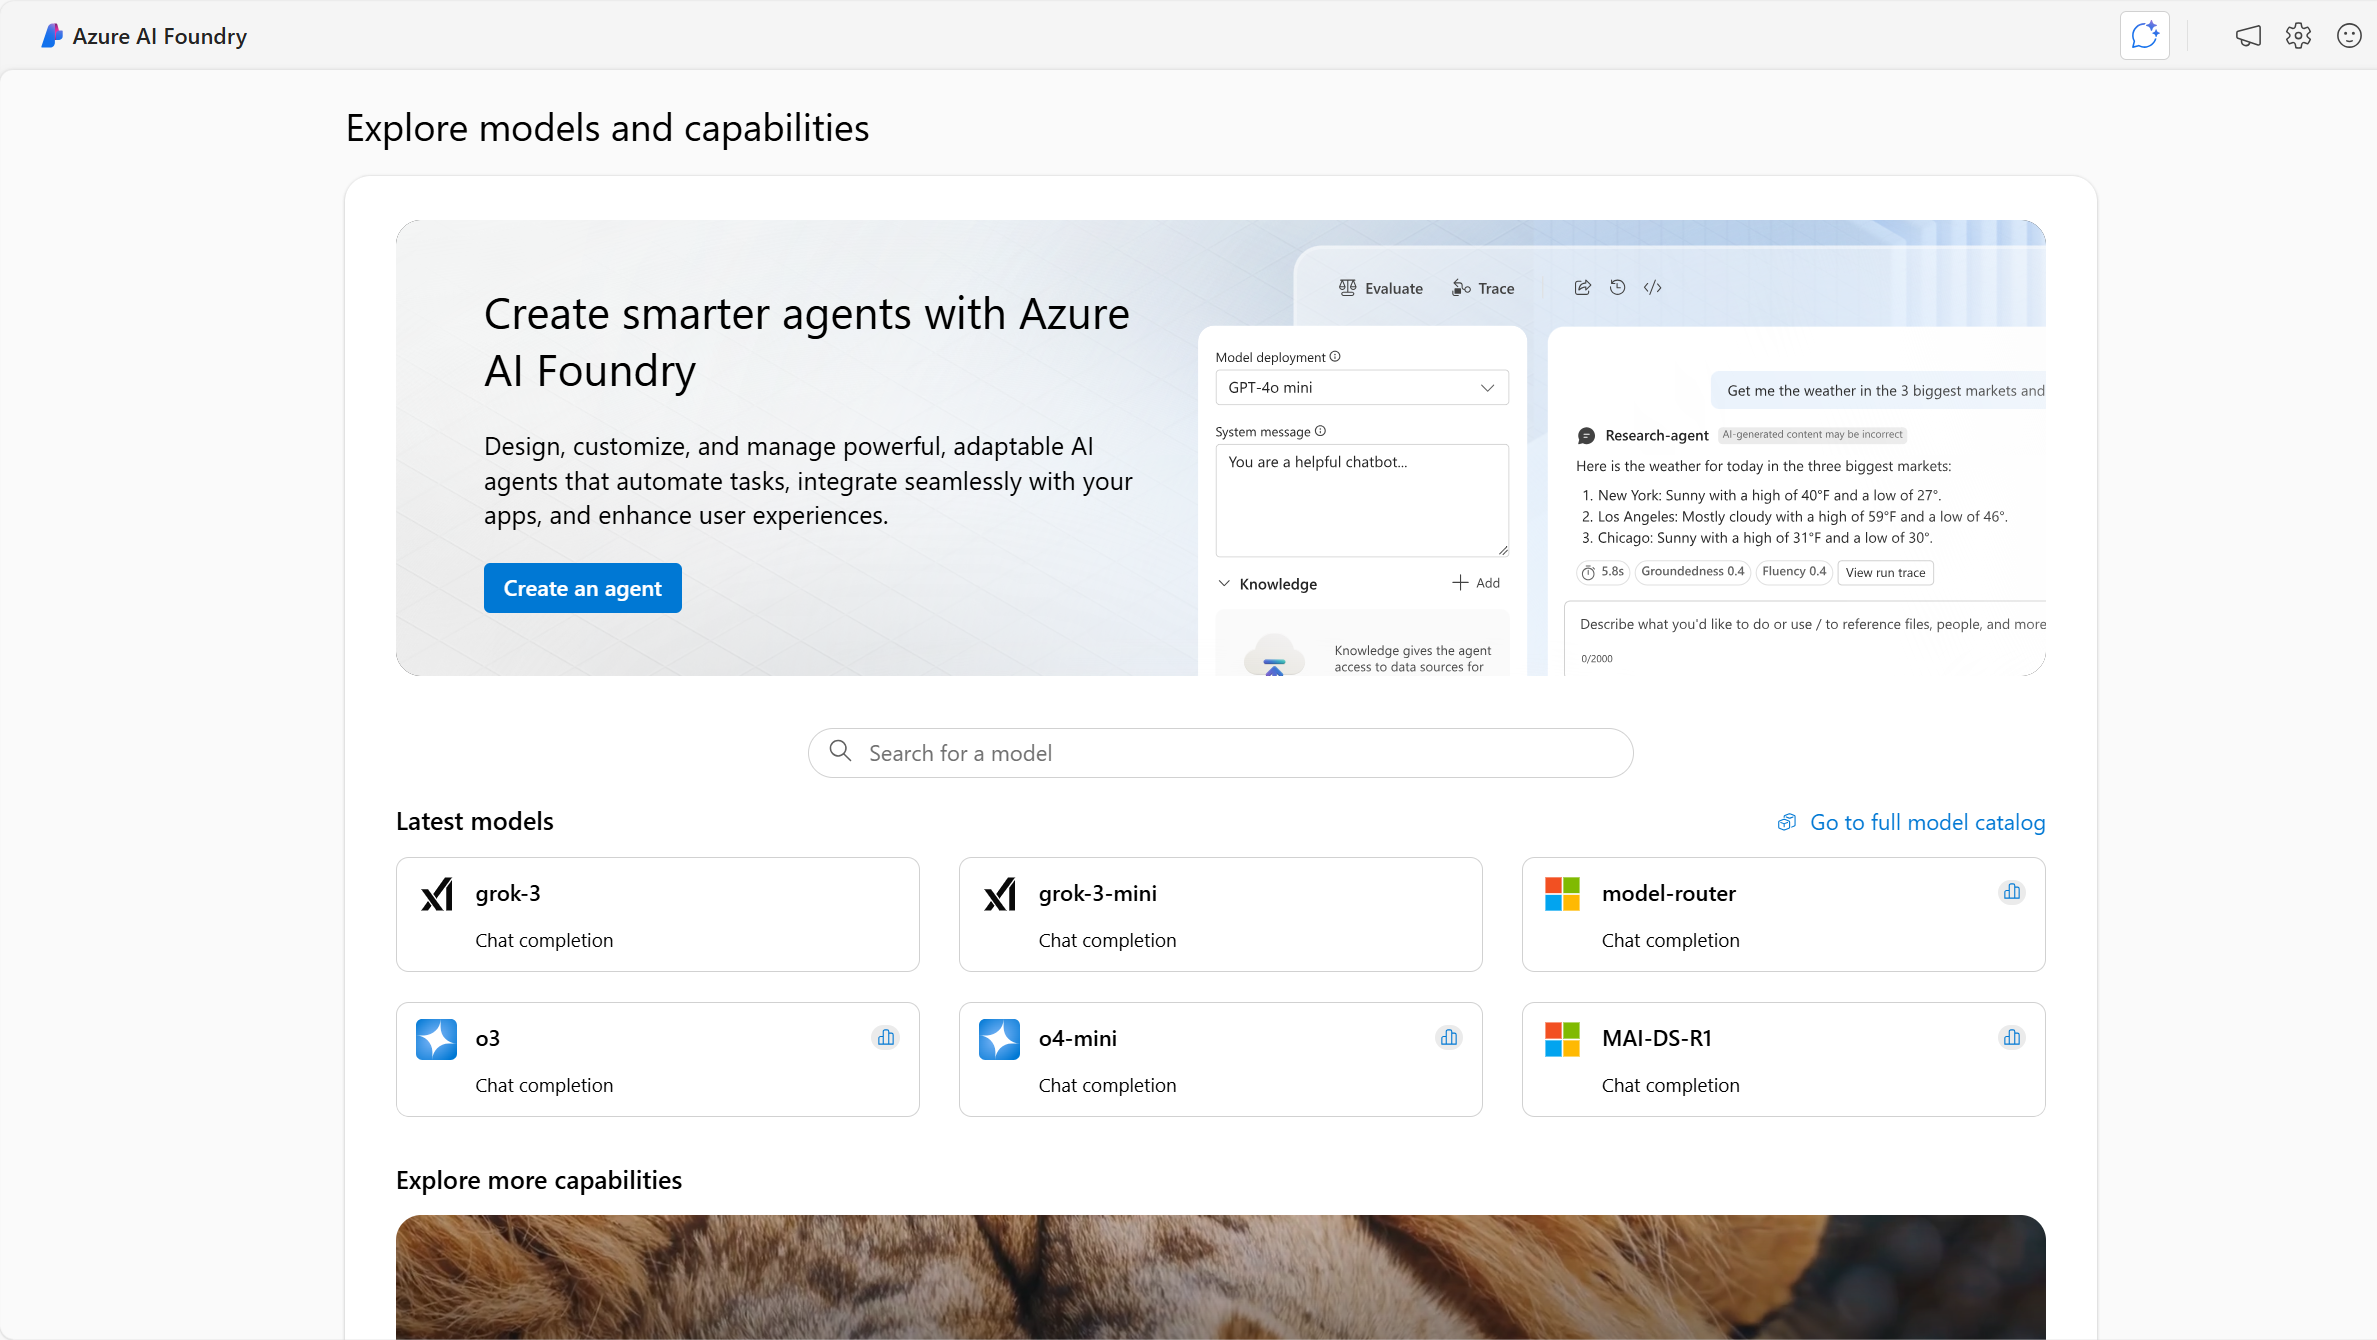Click the Azure AI Foundry logo
The height and width of the screenshot is (1340, 2377).
click(52, 36)
